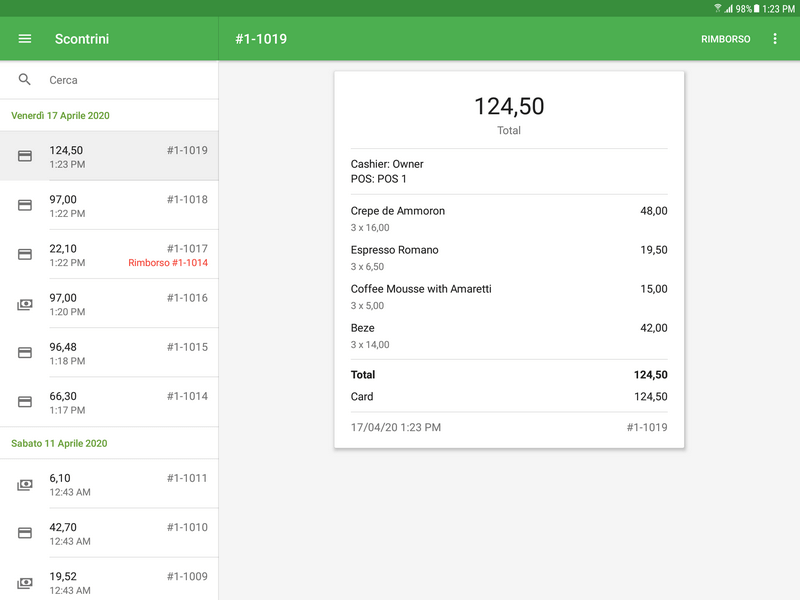The width and height of the screenshot is (800, 600).
Task: Open the hamburger navigation menu
Action: [25, 39]
